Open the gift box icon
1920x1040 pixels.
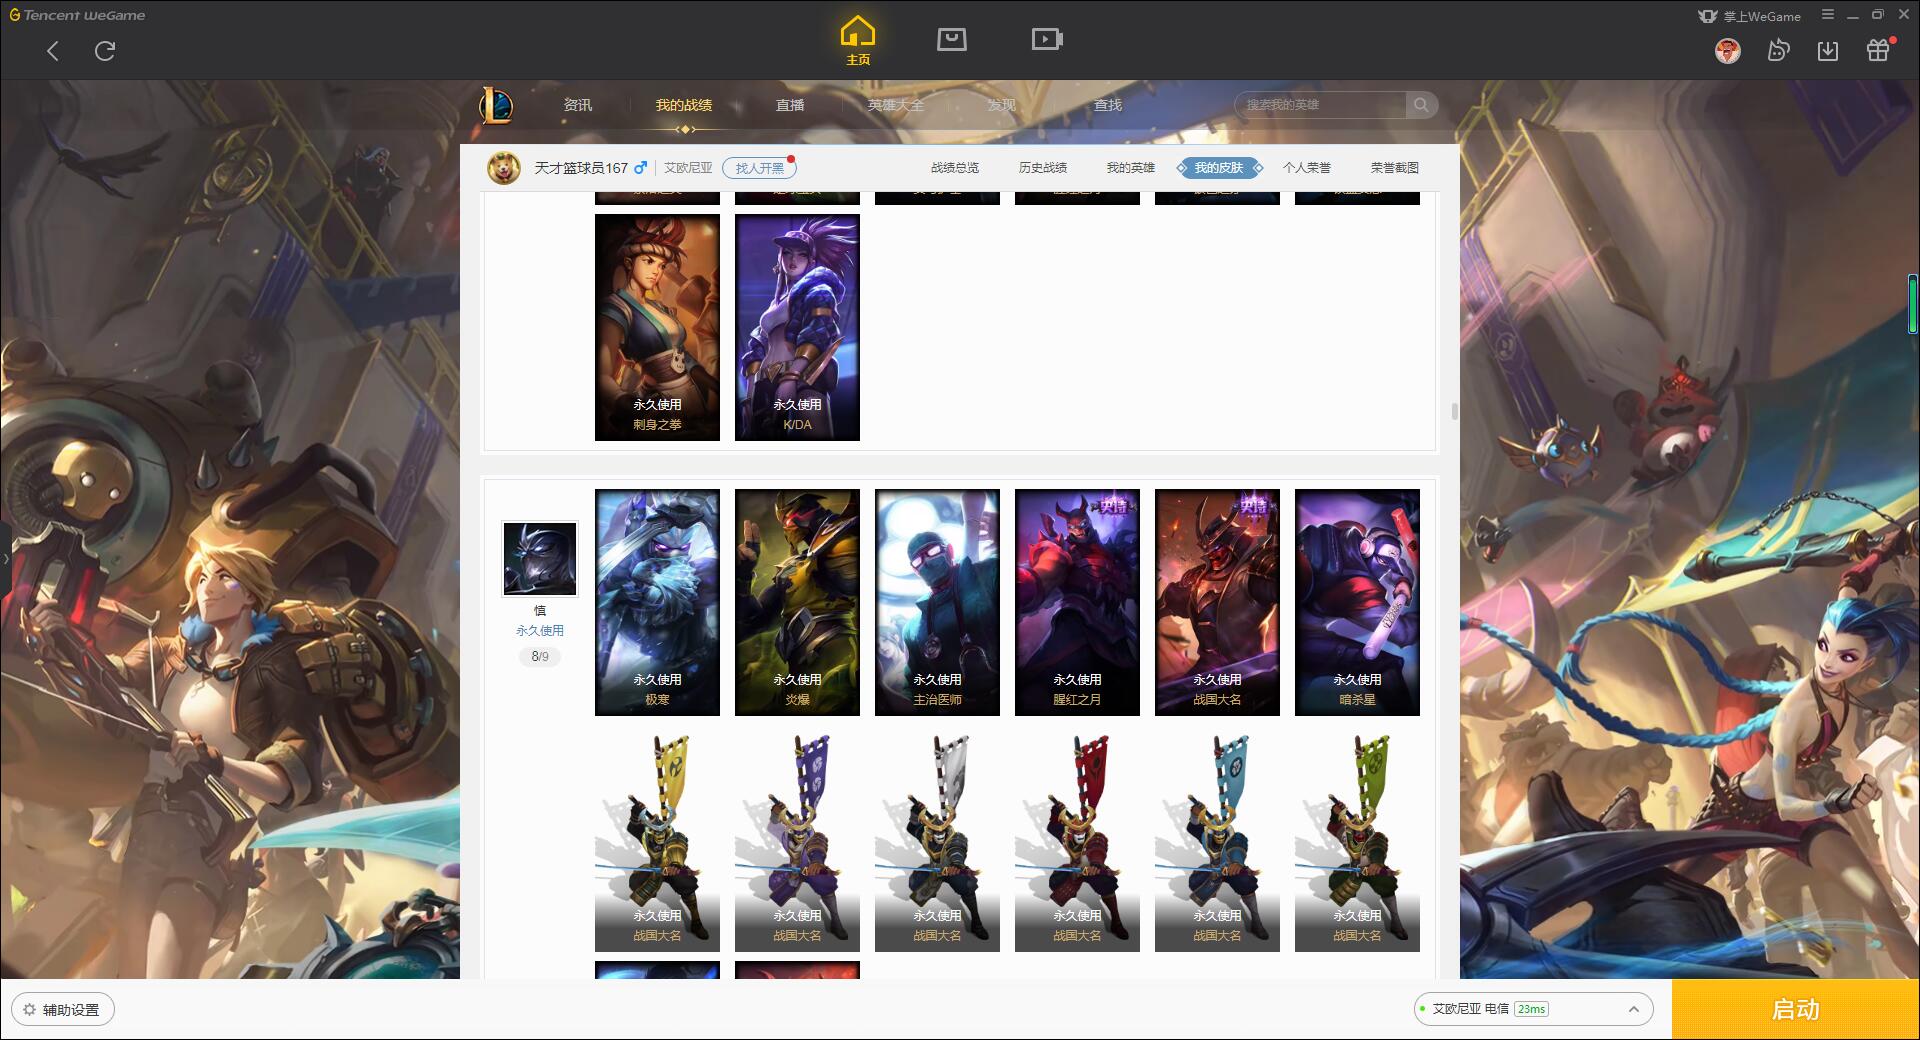click(x=1878, y=51)
